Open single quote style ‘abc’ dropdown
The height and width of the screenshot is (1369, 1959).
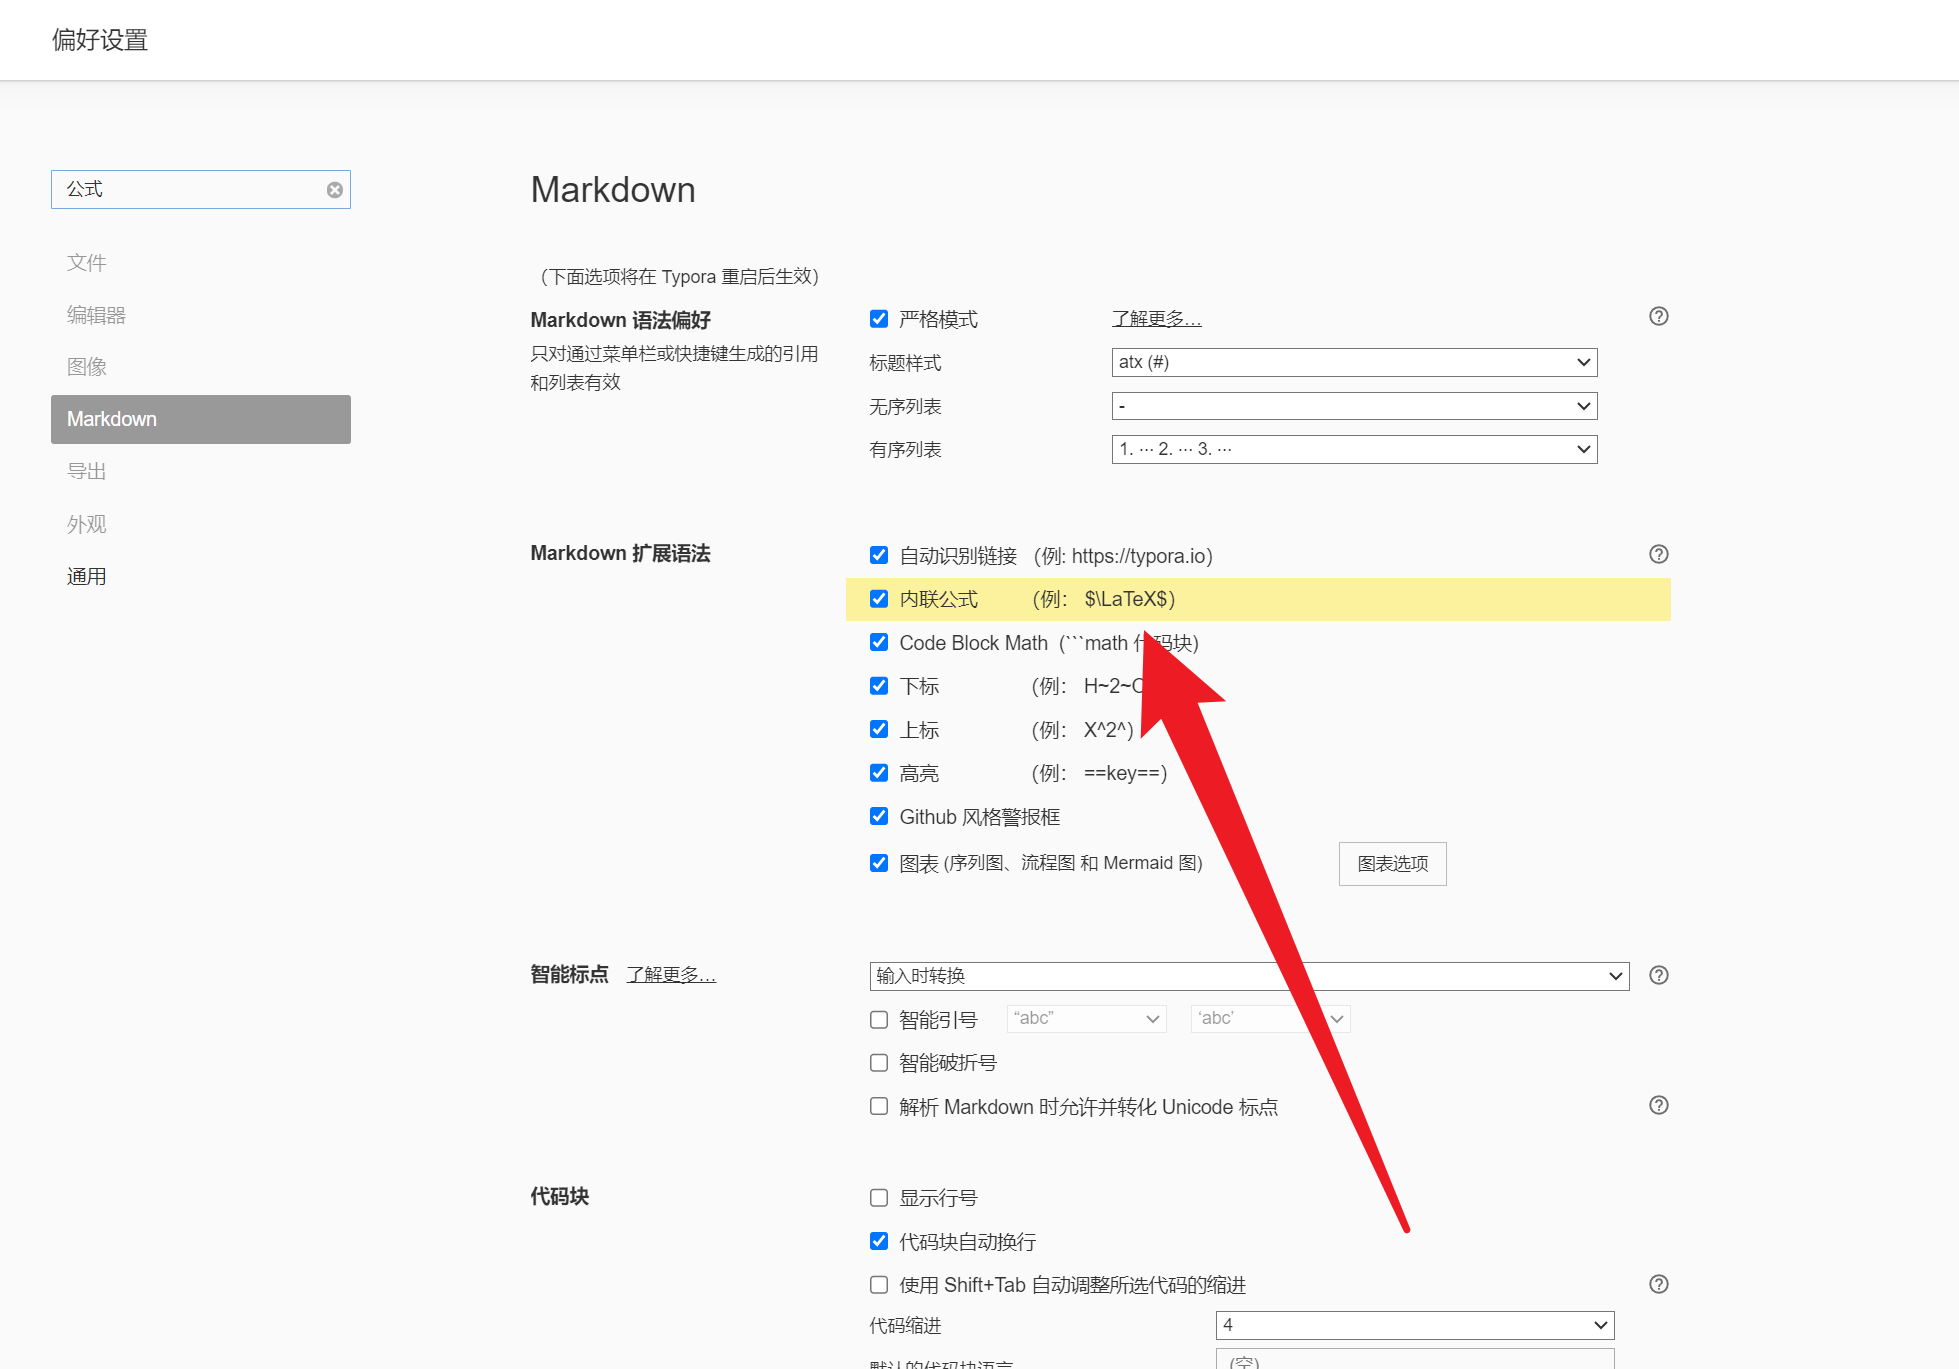1270,1019
